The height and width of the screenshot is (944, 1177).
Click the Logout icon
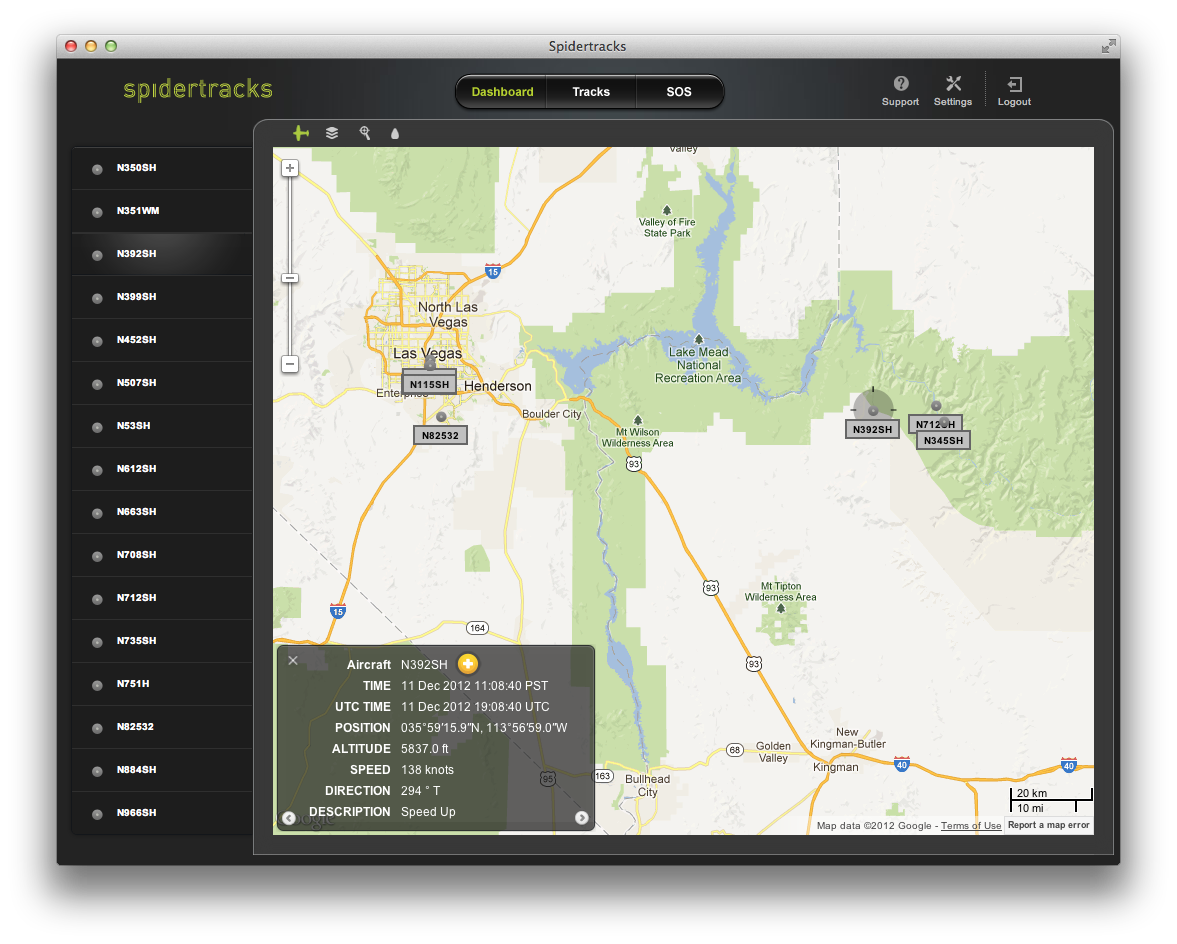coord(1014,83)
